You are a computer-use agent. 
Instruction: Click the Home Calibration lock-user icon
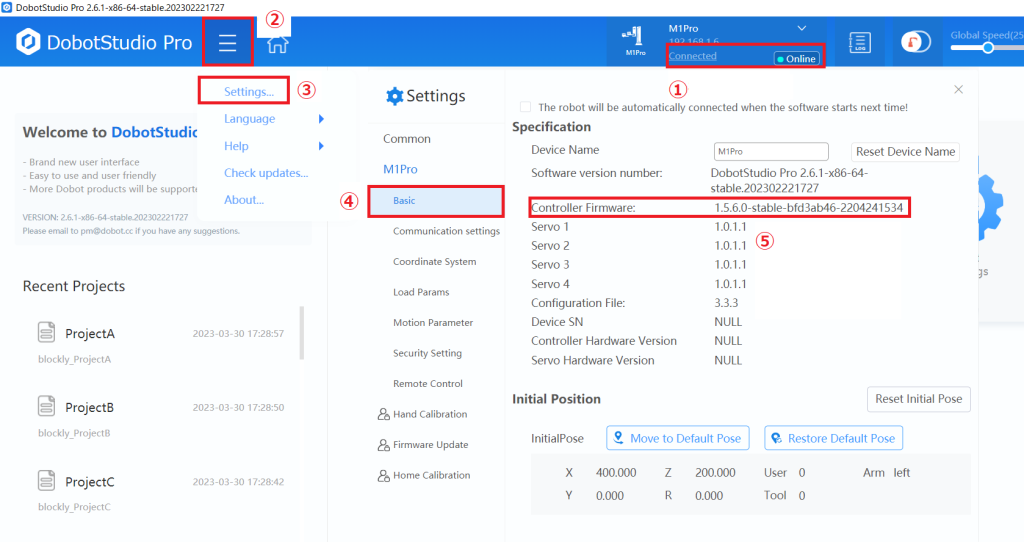click(383, 475)
